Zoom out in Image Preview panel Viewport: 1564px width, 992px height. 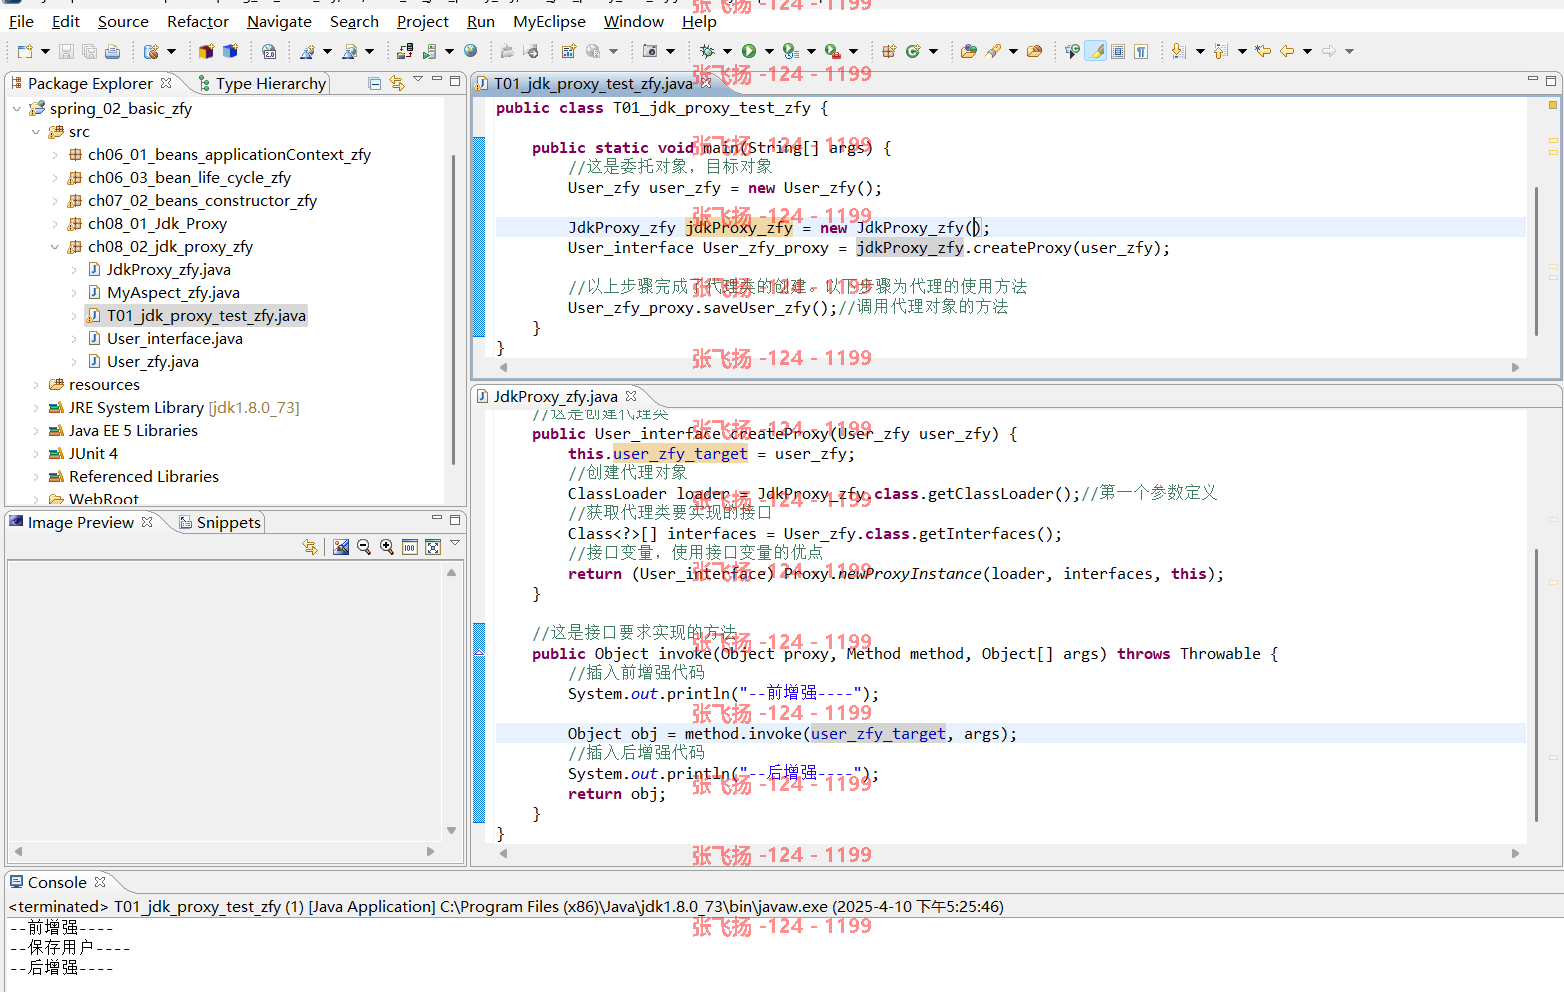coord(364,547)
